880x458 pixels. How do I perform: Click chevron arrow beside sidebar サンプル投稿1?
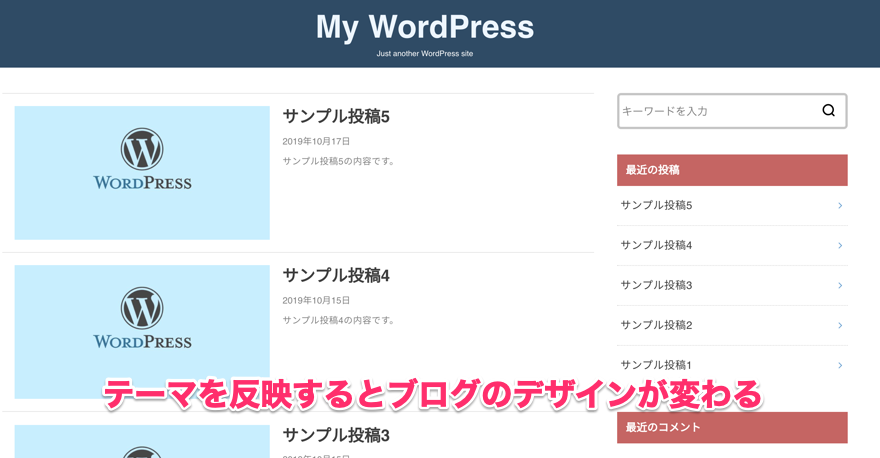[x=840, y=365]
